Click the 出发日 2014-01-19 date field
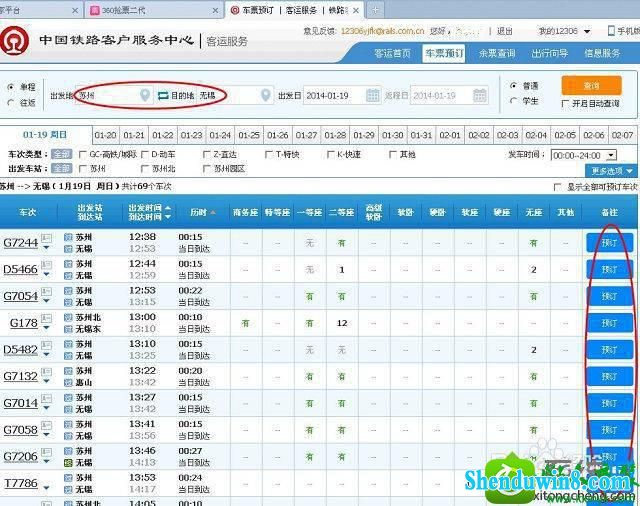This screenshot has height=506, width=640. click(342, 95)
